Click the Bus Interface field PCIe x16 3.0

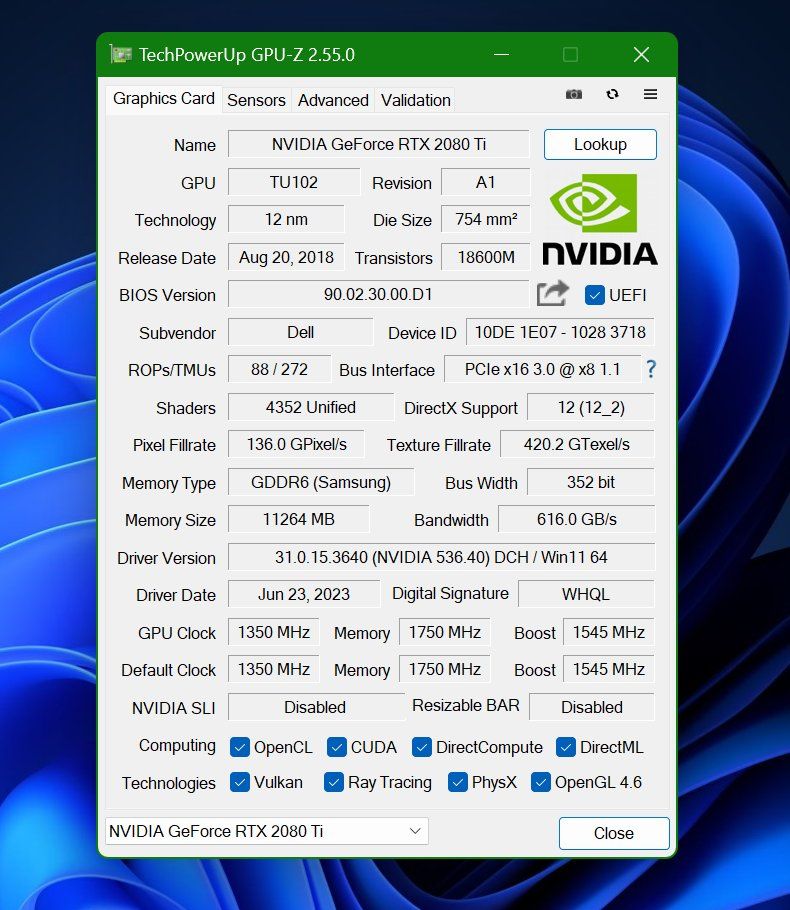[543, 369]
